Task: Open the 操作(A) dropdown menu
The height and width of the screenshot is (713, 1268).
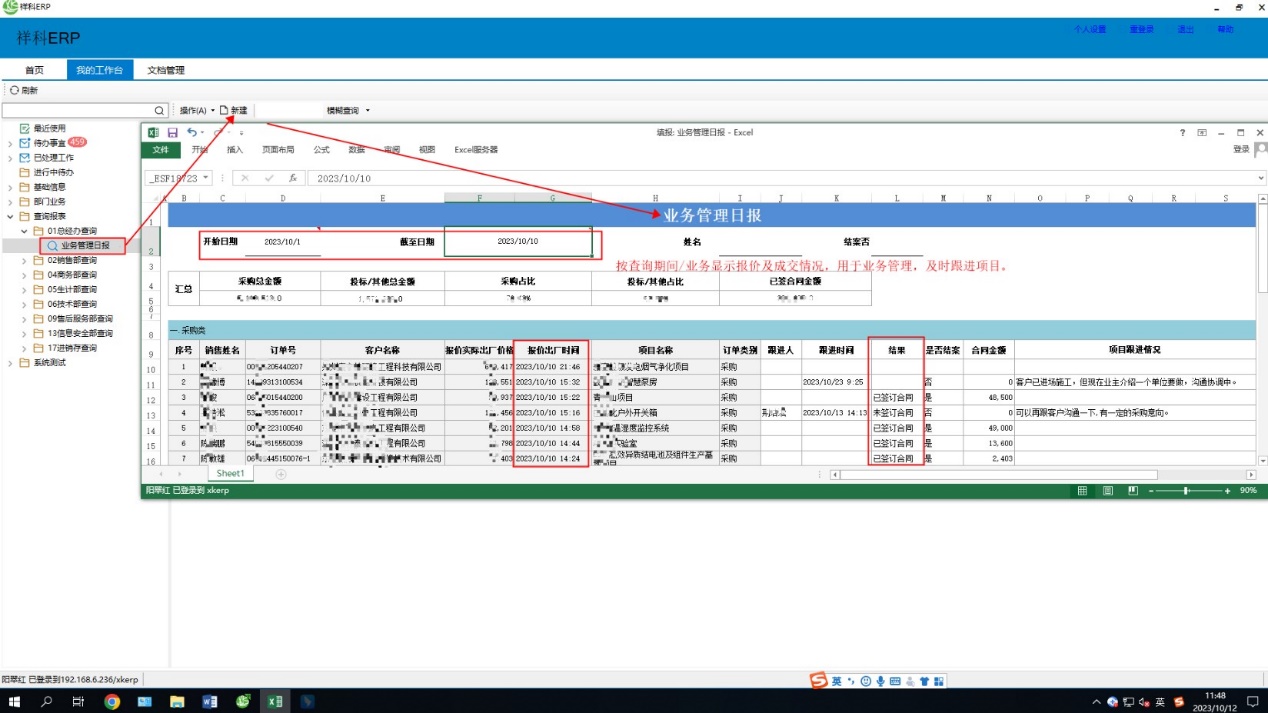Action: point(197,111)
